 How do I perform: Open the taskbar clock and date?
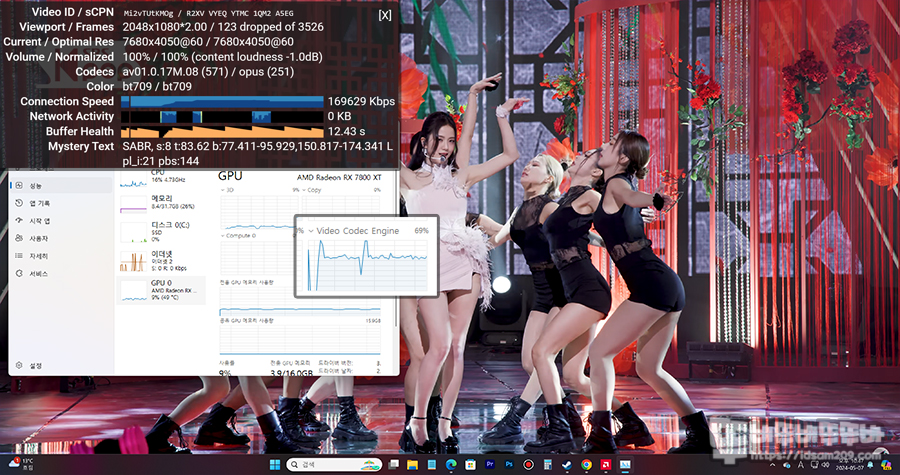(851, 465)
